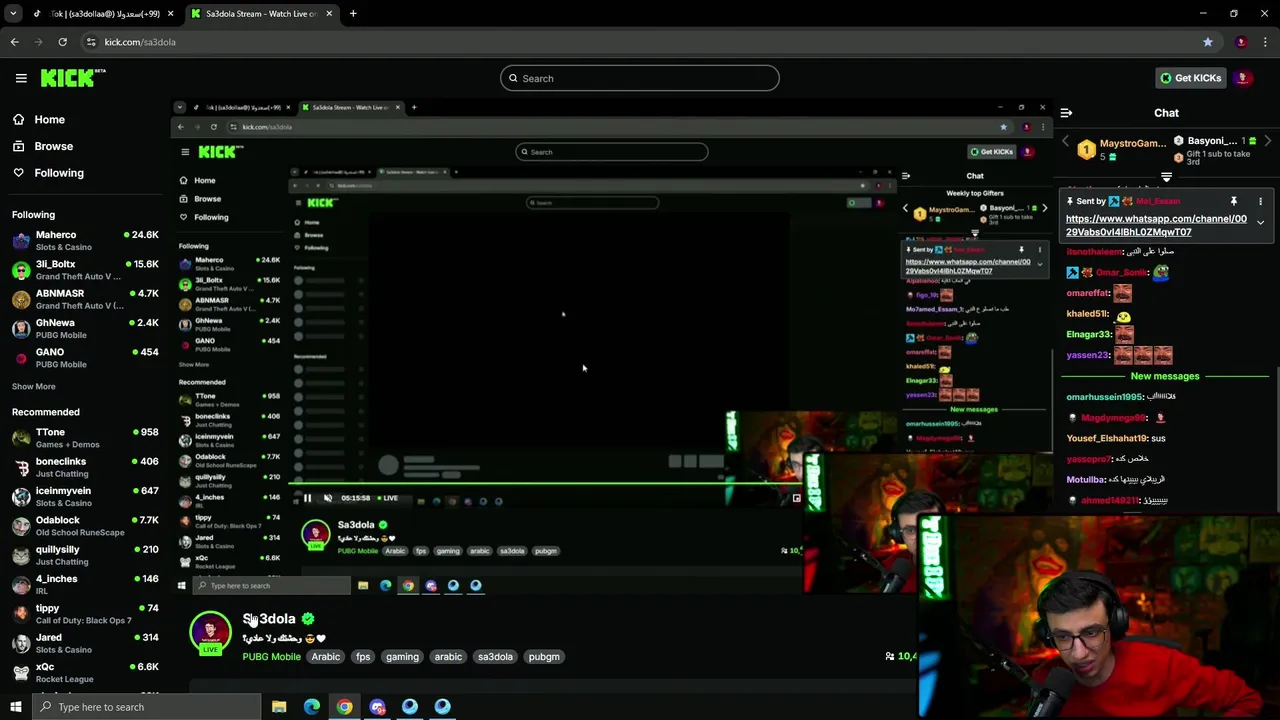
Task: Click chat username Yousef_Elshahat19
Action: 1106,438
